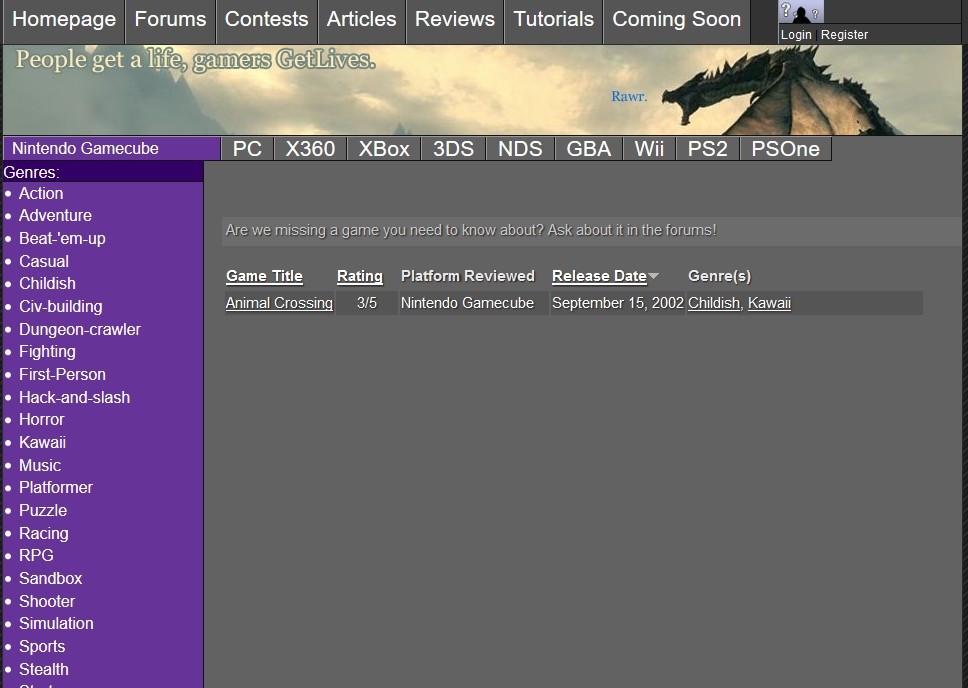968x688 pixels.
Task: Sort games by Release Date header
Action: (x=599, y=276)
